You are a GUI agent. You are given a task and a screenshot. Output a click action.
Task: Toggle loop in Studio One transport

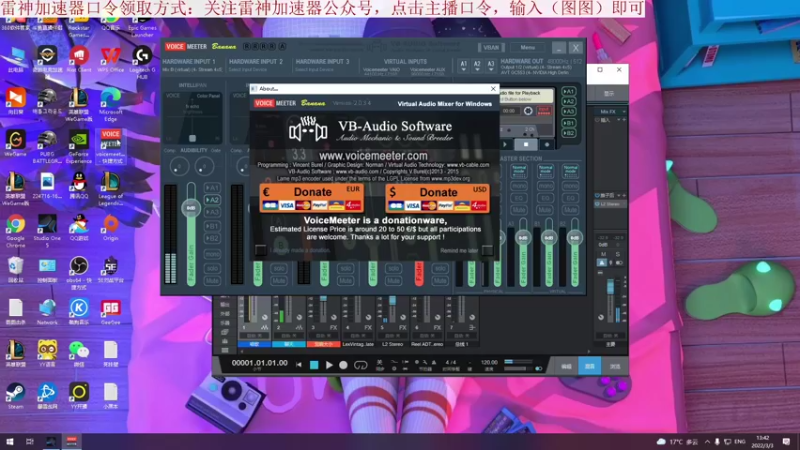pyautogui.click(x=361, y=365)
